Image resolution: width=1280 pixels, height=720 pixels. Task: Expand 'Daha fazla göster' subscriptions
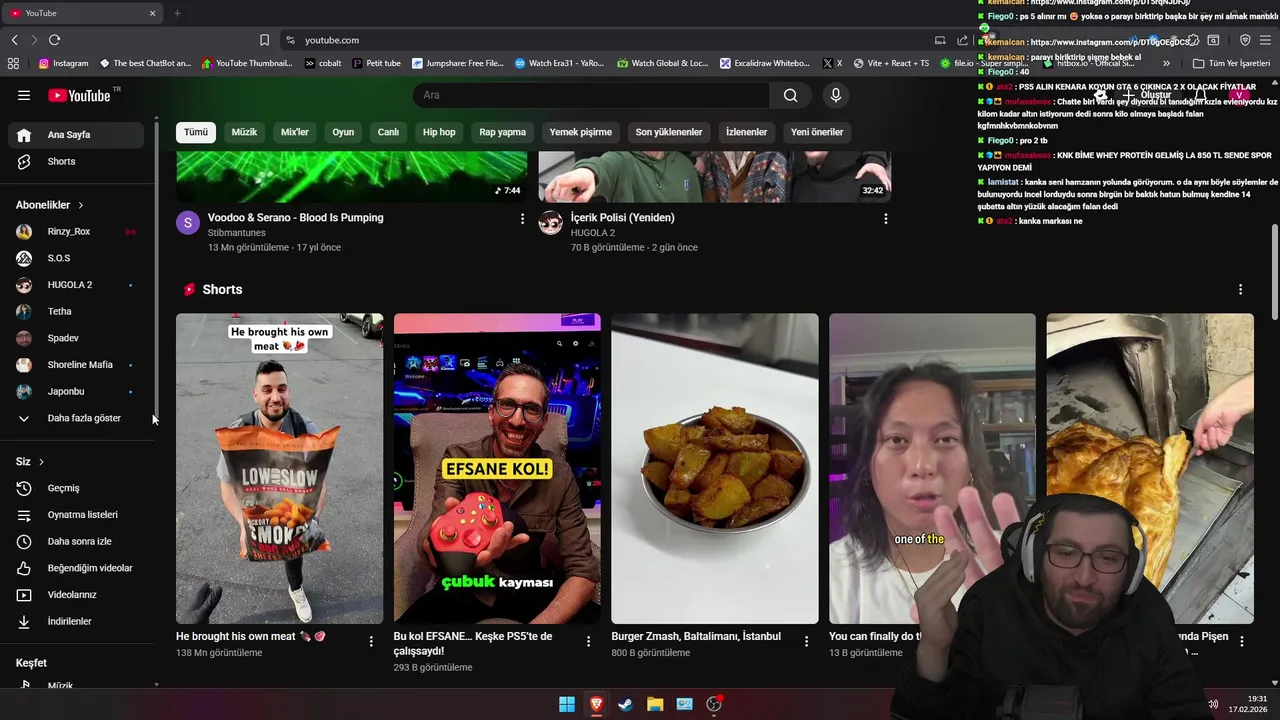[76, 418]
